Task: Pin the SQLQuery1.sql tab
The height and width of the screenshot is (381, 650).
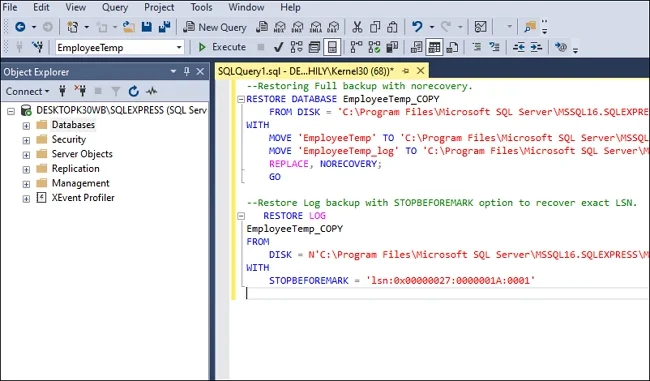Action: (406, 71)
